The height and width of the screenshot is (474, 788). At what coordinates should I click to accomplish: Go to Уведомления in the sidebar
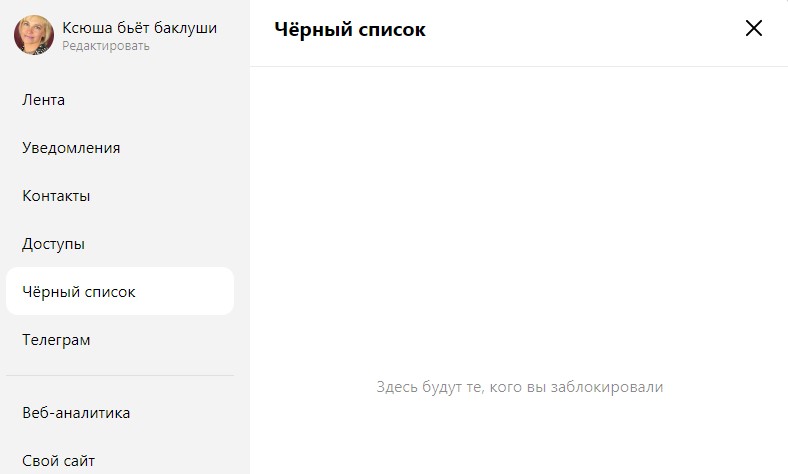[71, 148]
